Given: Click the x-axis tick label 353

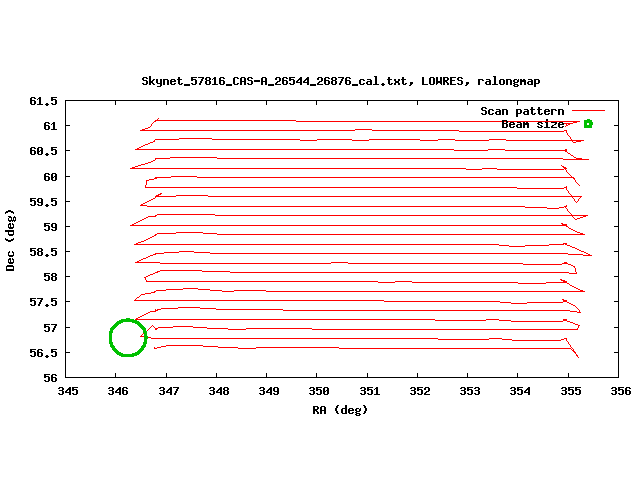Looking at the screenshot, I should 470,391.
